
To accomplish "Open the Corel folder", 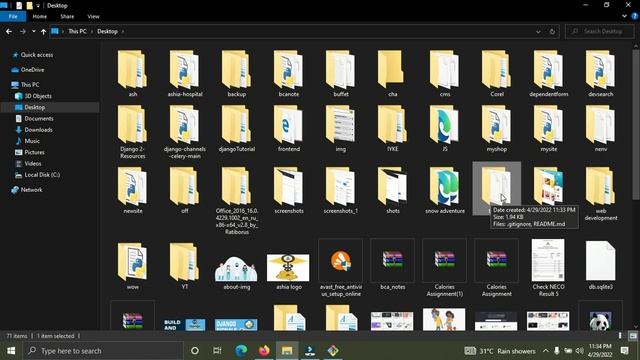I will coord(496,73).
